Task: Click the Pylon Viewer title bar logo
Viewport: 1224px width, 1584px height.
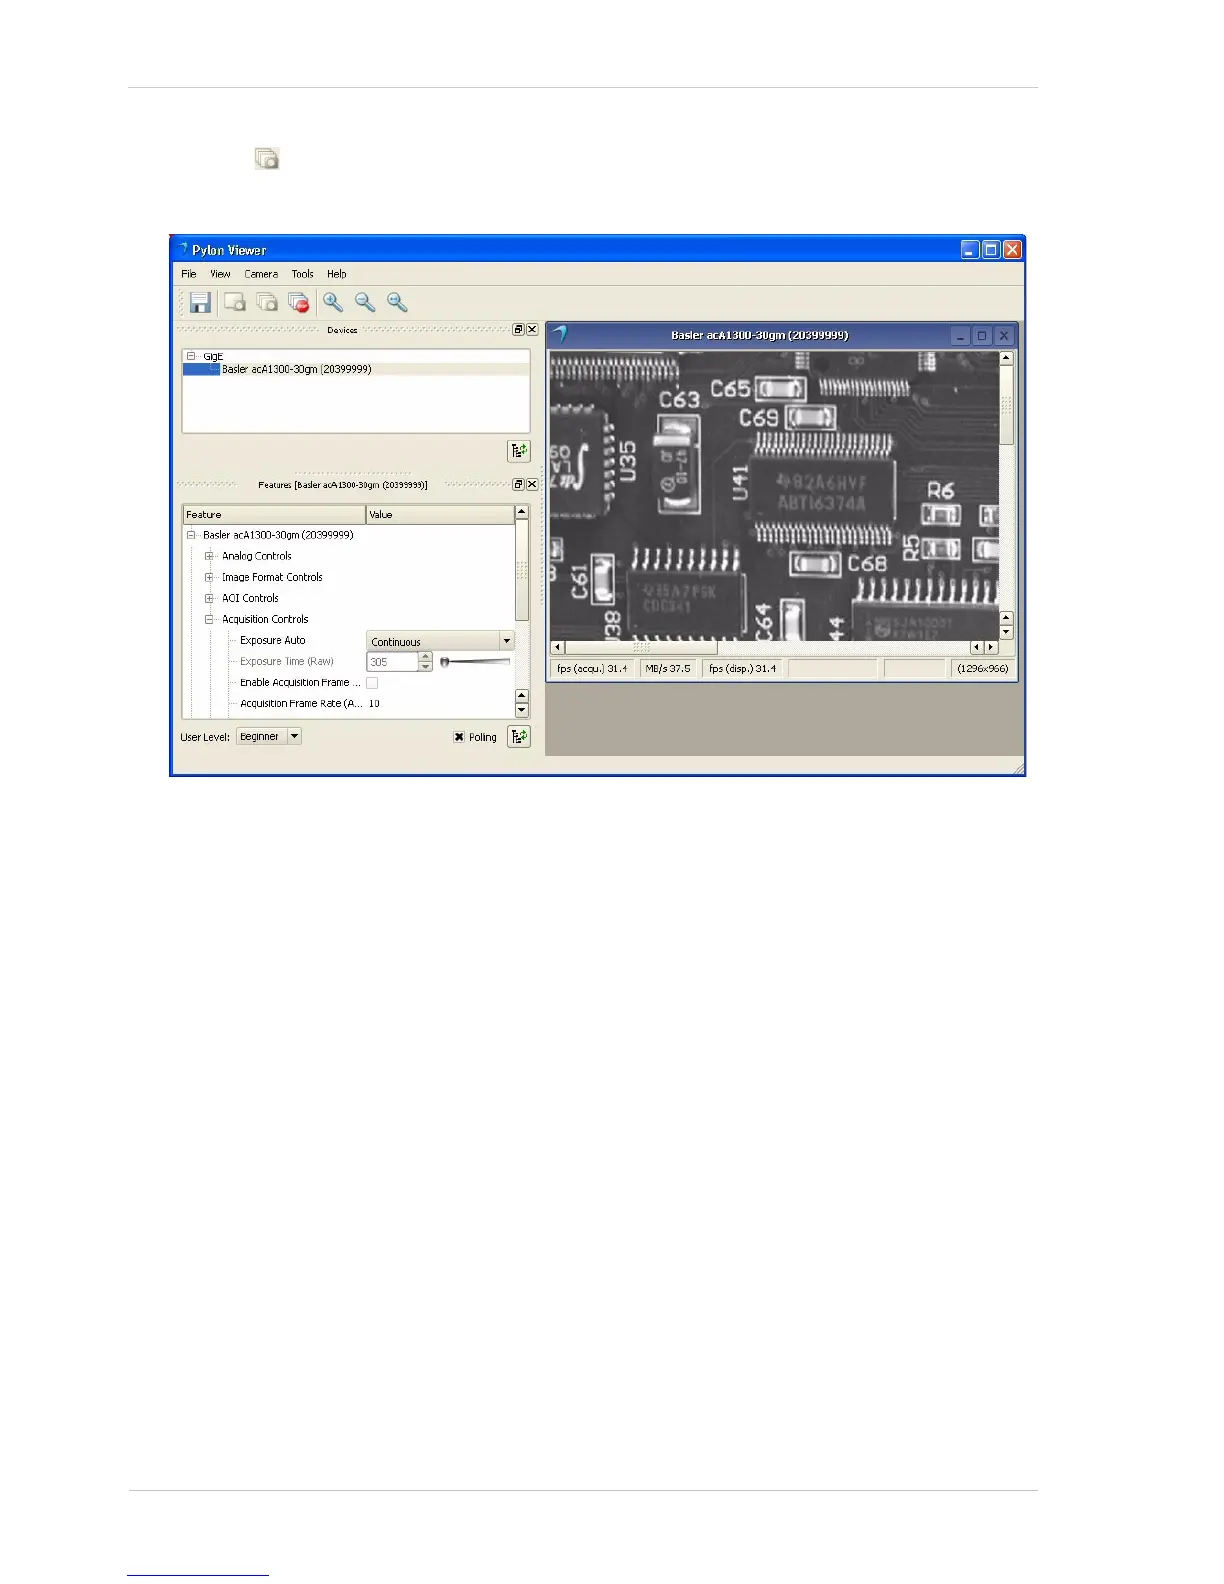Action: (182, 249)
